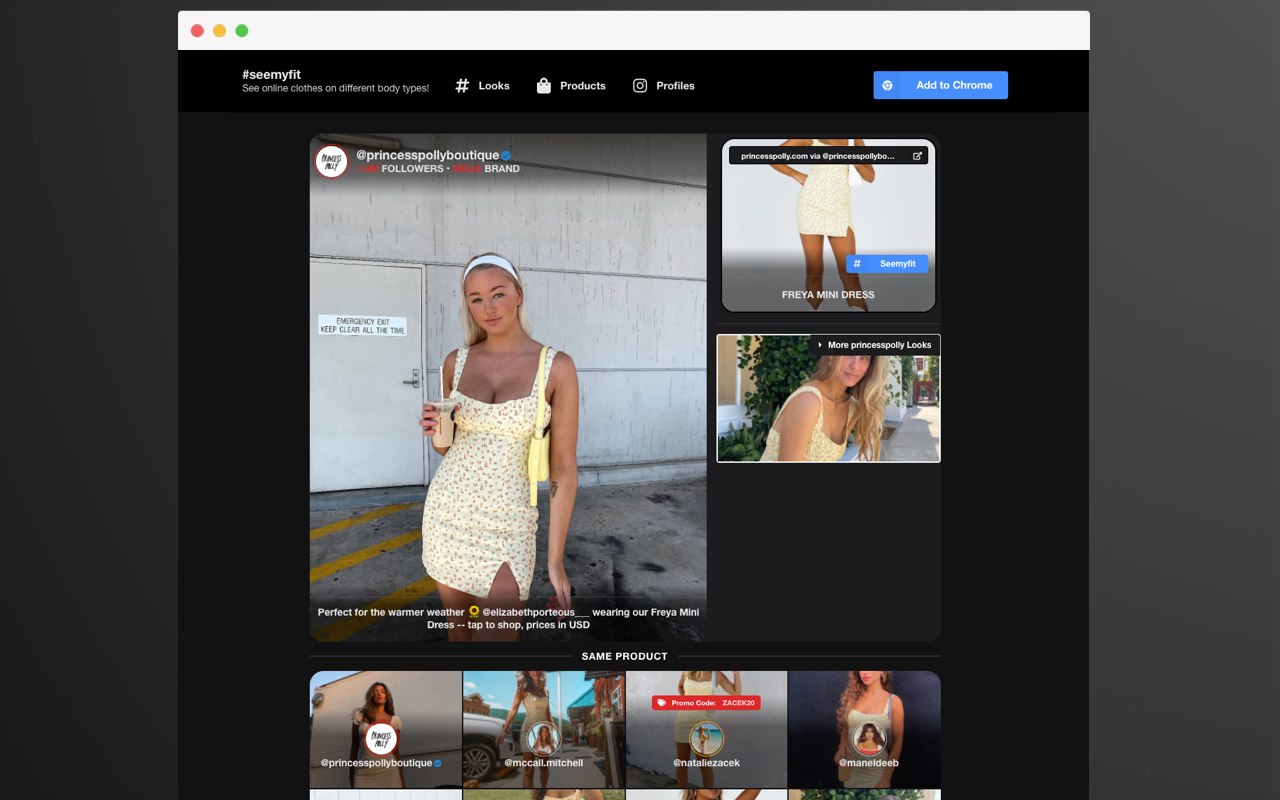
Task: Click the post caption mentioning @elizabethporteous___
Action: 508,618
